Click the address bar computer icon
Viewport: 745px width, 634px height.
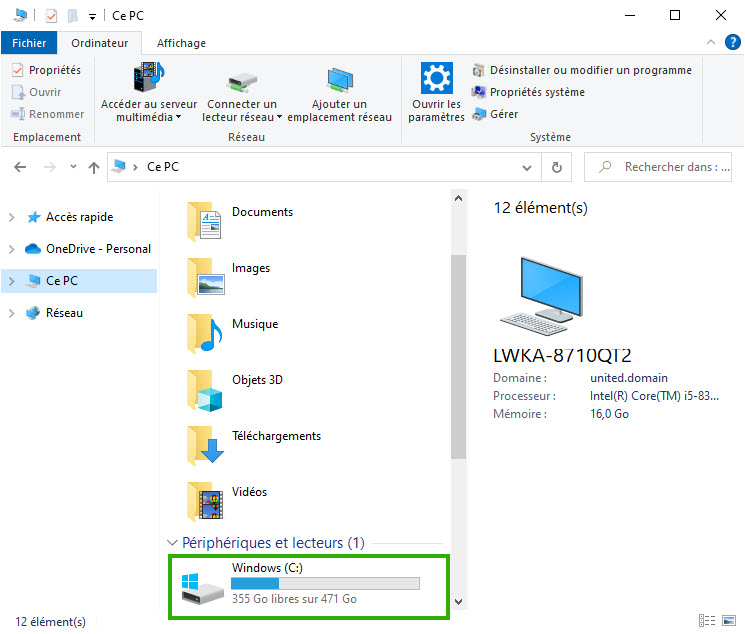pyautogui.click(x=119, y=166)
